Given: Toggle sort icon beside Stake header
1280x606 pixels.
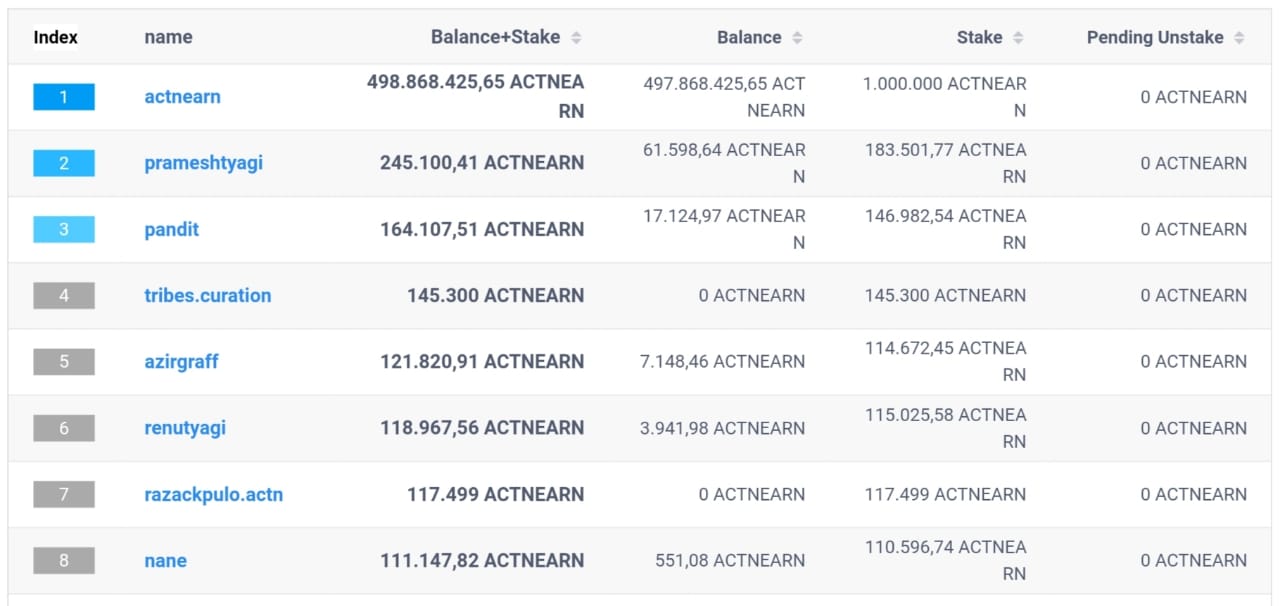Looking at the screenshot, I should (x=1018, y=38).
